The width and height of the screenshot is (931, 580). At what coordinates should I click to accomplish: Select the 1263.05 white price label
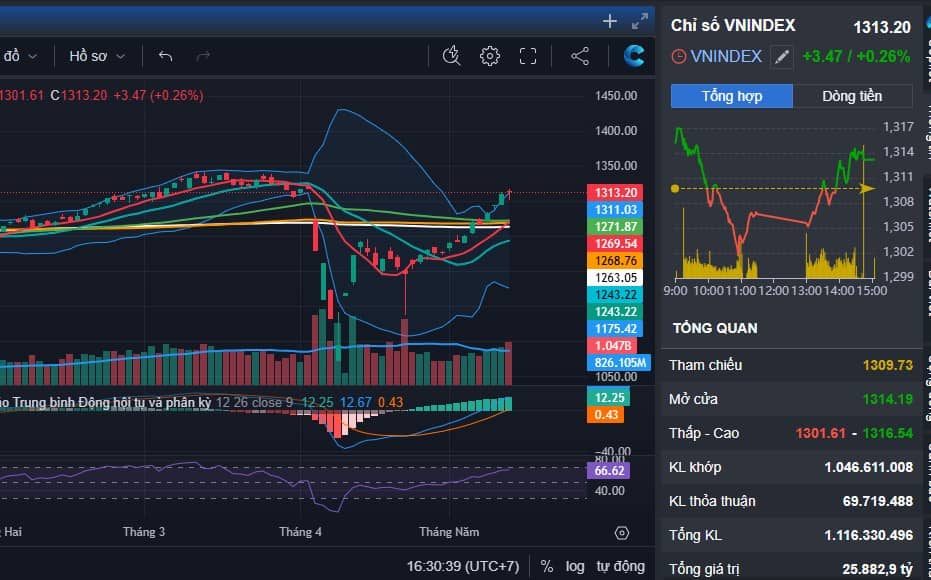615,277
